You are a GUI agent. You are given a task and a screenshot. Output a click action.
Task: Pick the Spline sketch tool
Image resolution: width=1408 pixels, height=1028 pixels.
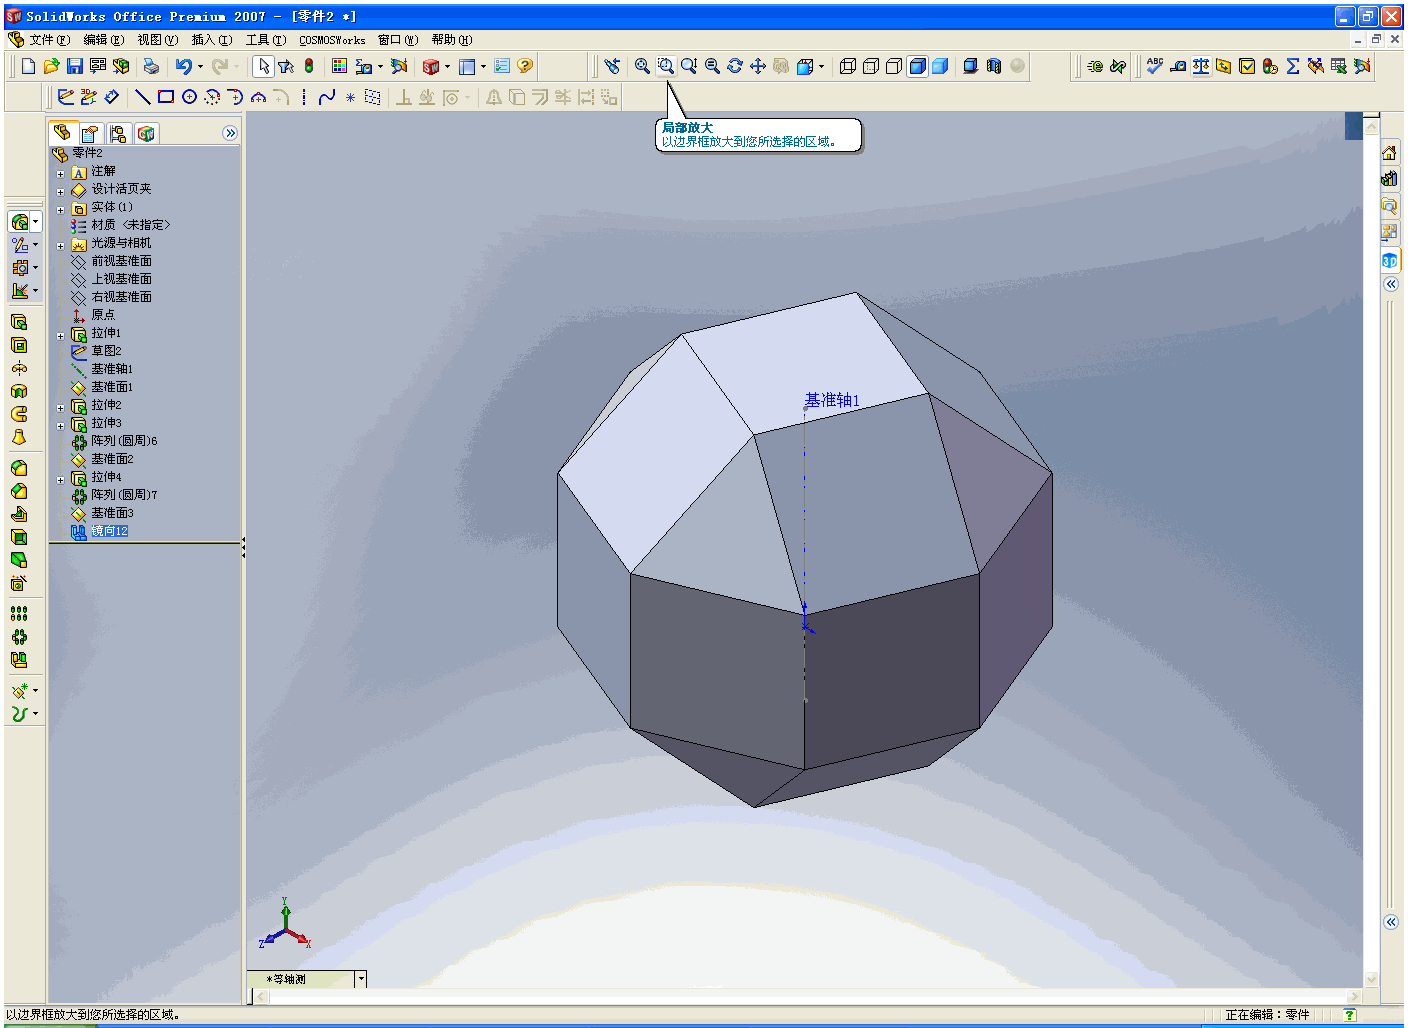click(x=327, y=97)
